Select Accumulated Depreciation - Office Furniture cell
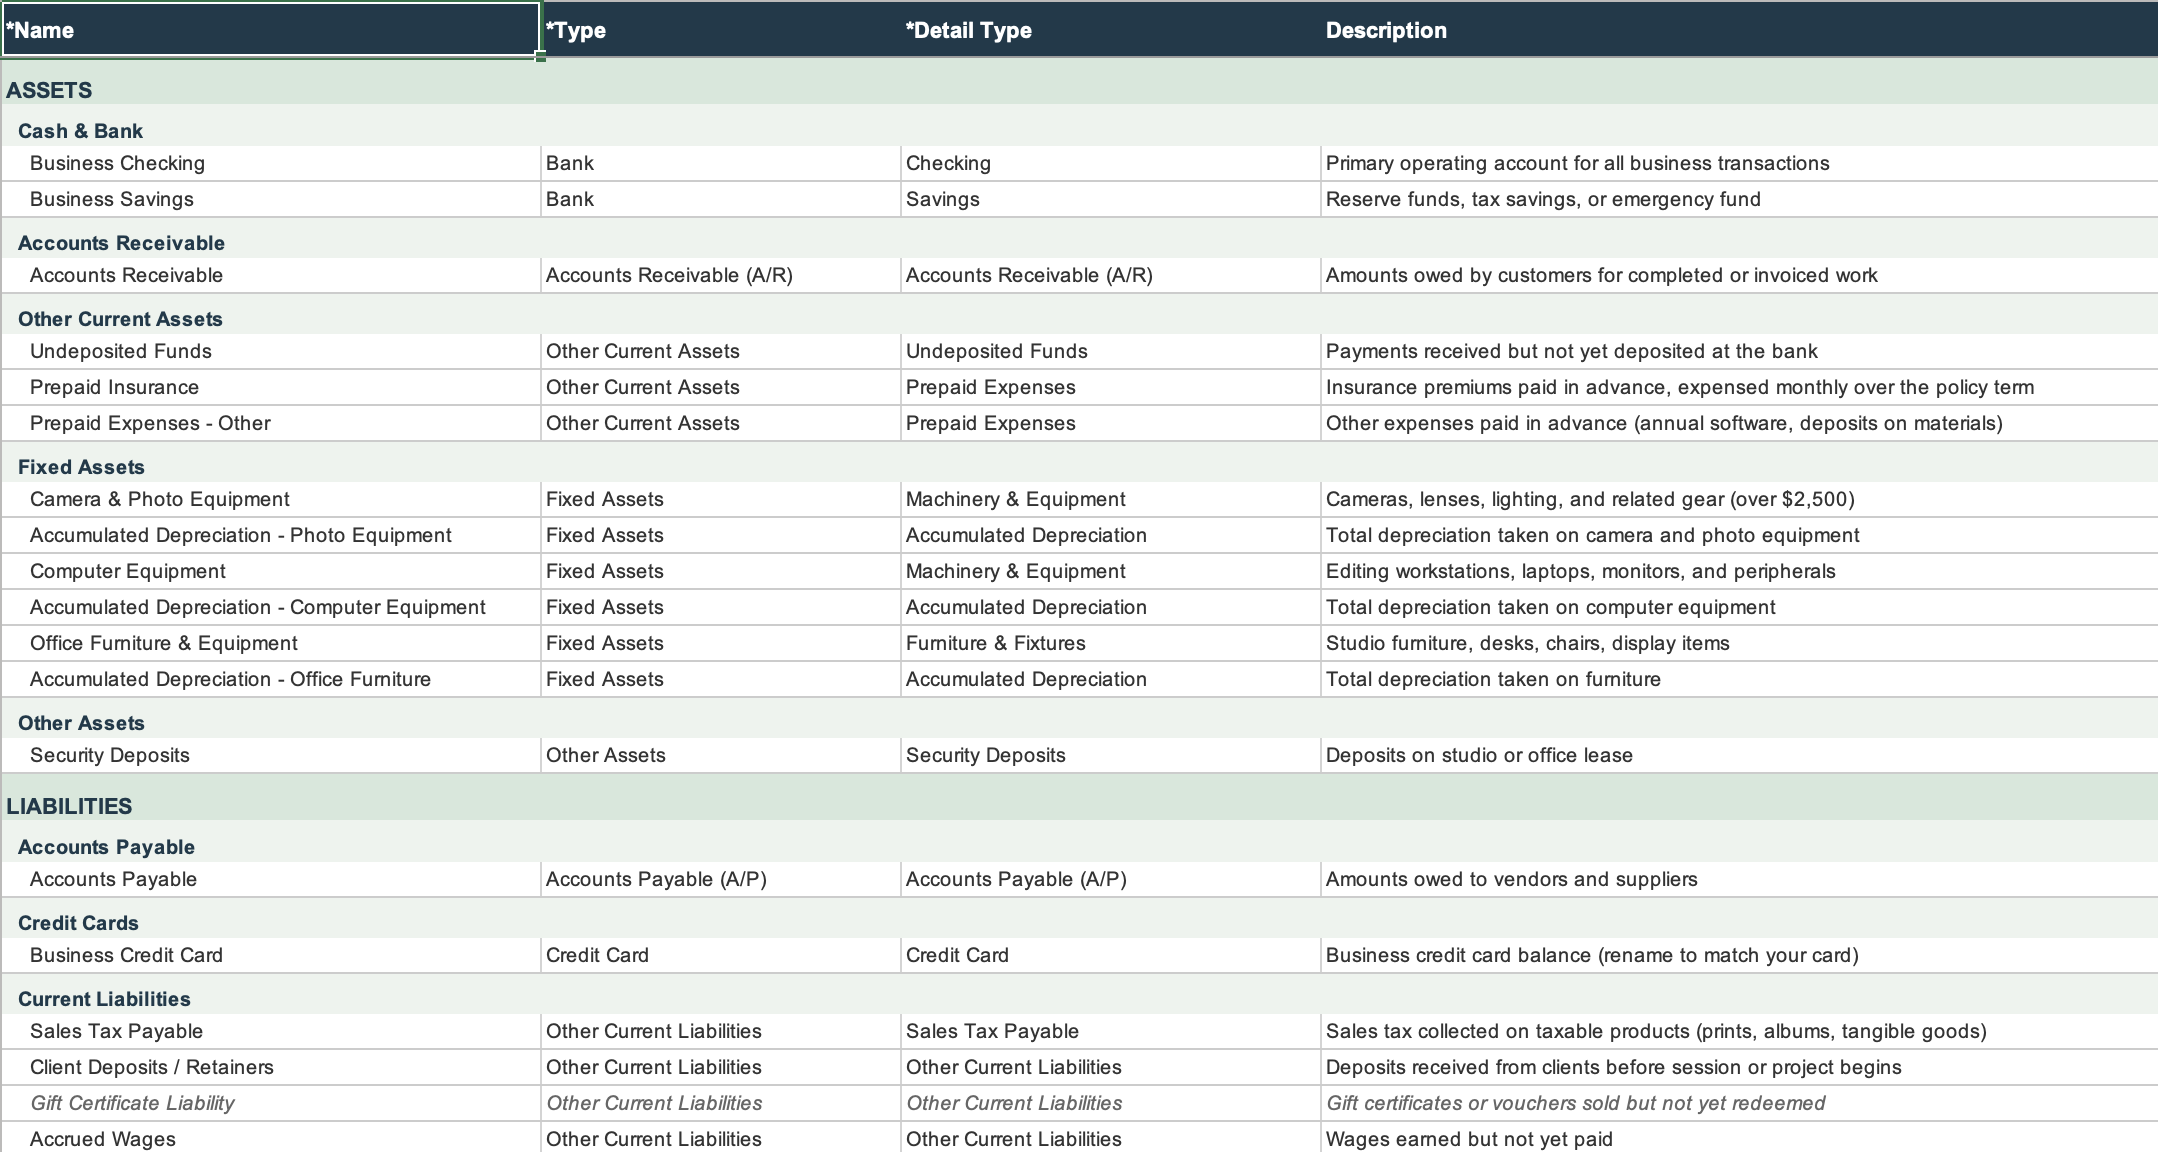Screen dimensions: 2158x1152 (271, 679)
